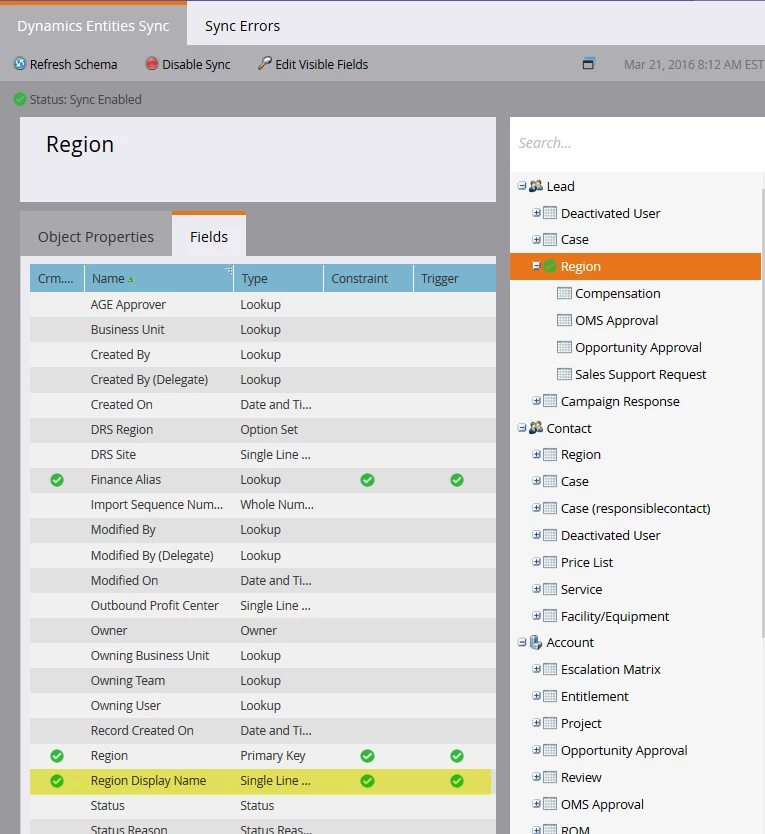
Task: Select the Outbound Profit Center row
Action: [263, 606]
